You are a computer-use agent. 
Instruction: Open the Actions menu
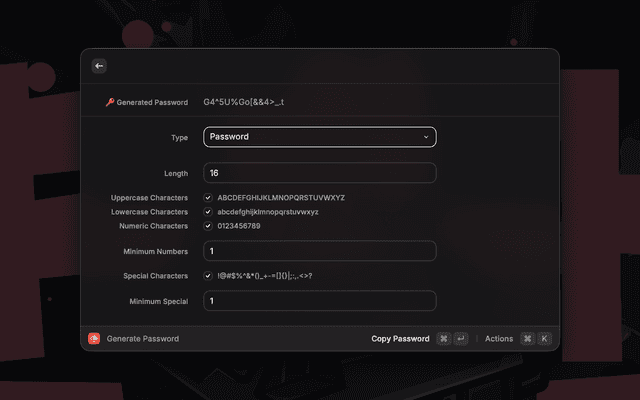(498, 339)
